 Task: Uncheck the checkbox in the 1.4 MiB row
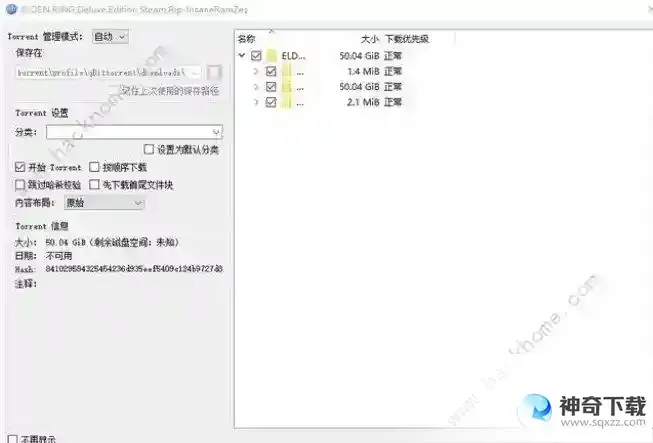271,71
